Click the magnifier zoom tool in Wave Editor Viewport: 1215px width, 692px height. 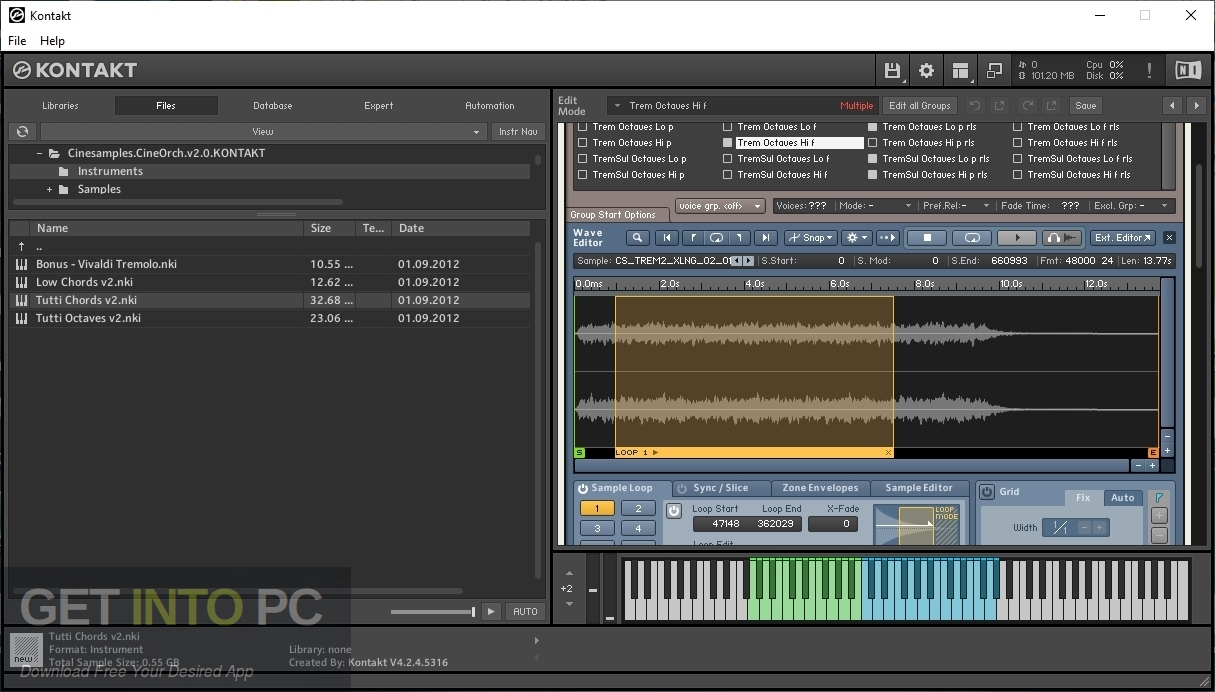coord(637,238)
